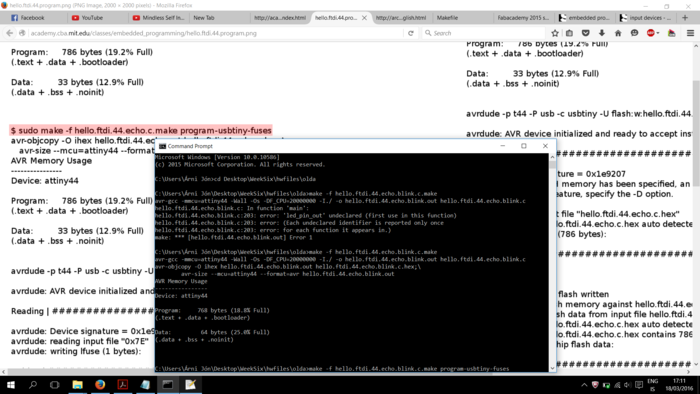Viewport: 700px width, 394px height.
Task: Show hidden system tray icons
Action: coord(584,385)
